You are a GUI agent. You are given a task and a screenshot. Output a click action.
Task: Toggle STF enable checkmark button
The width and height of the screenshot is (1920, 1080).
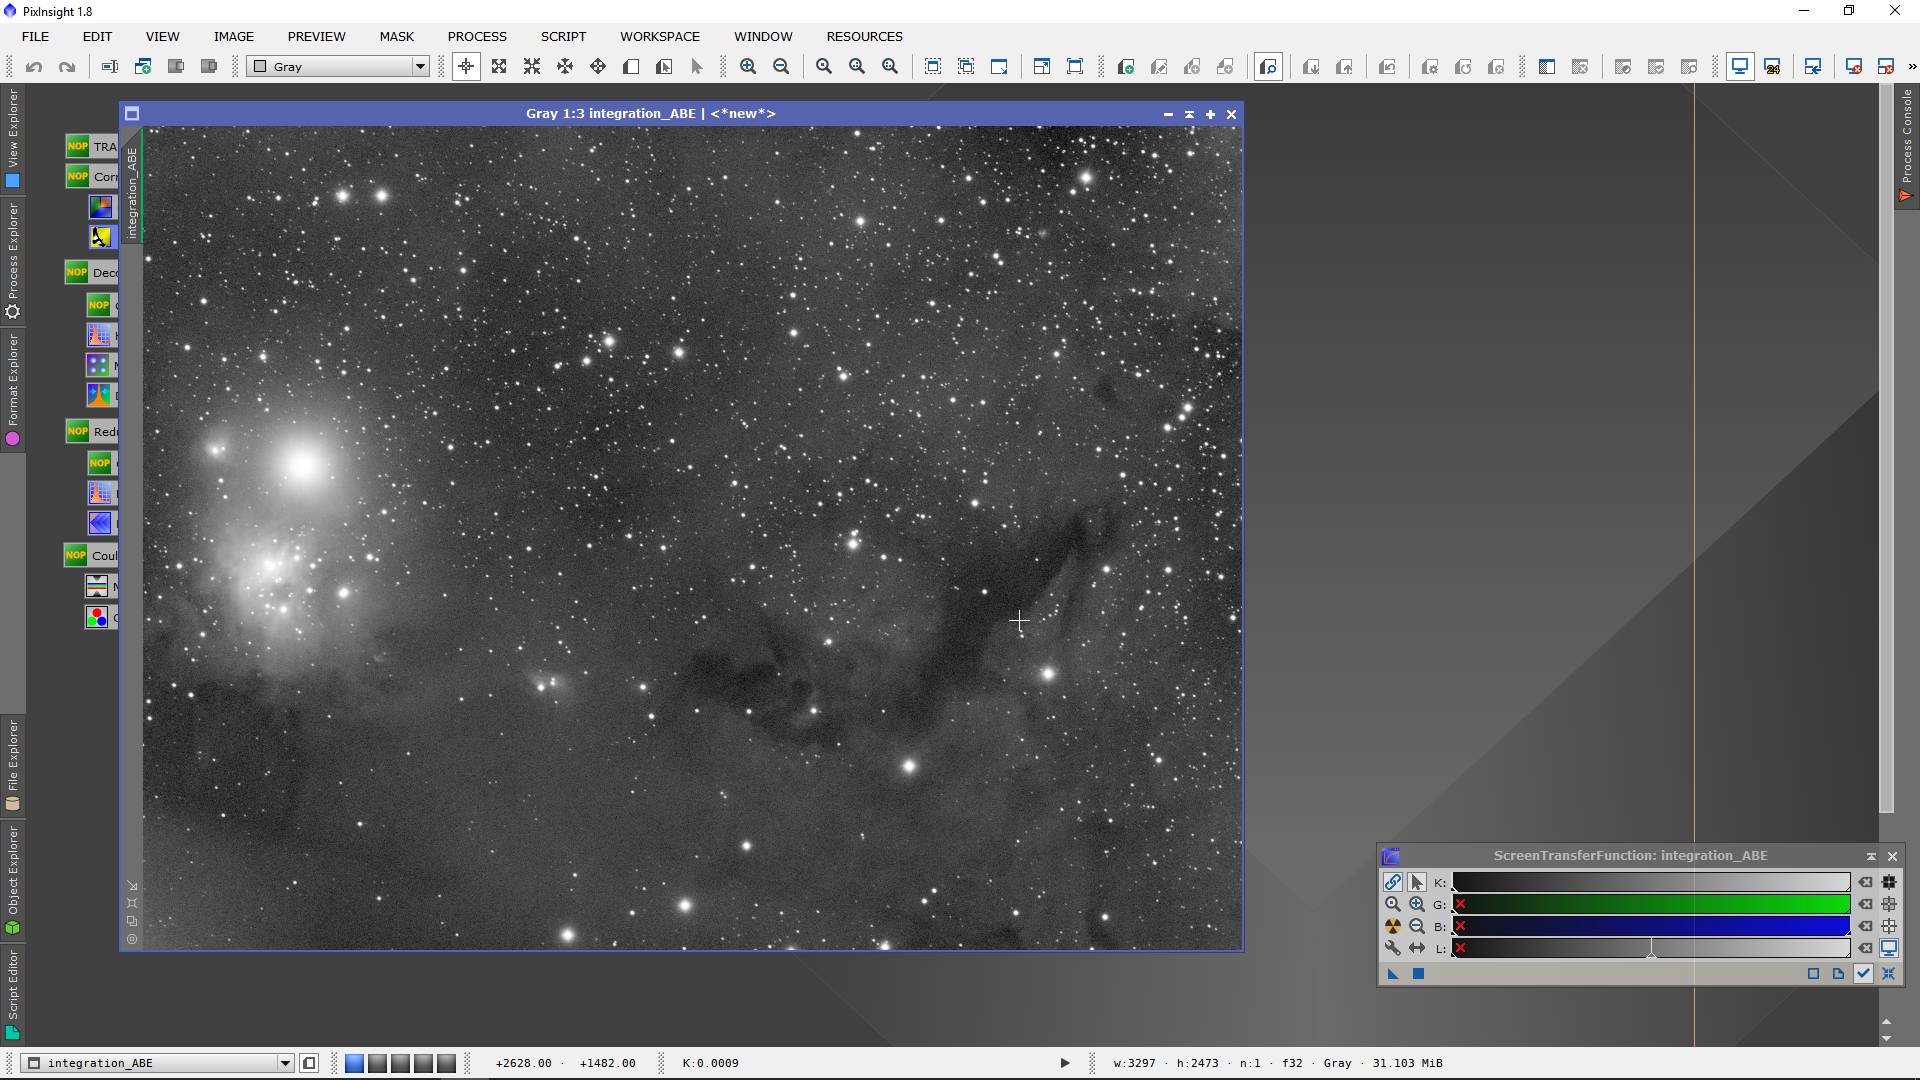pos(1863,974)
